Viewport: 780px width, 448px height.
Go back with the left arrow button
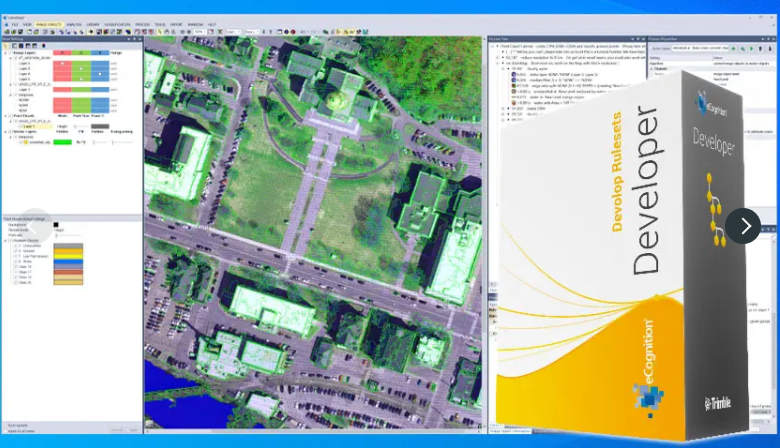pos(35,226)
